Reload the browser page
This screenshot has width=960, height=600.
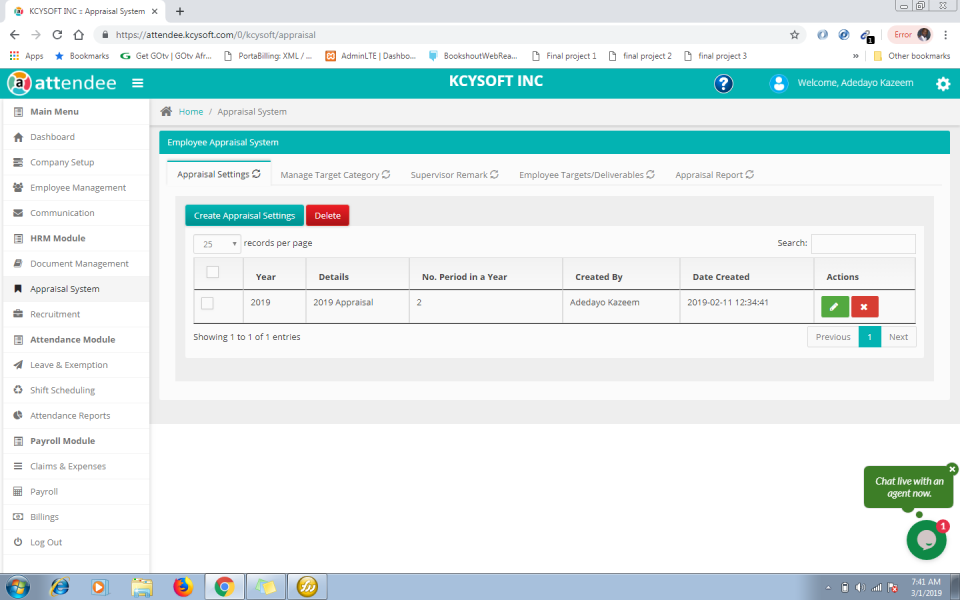point(57,35)
